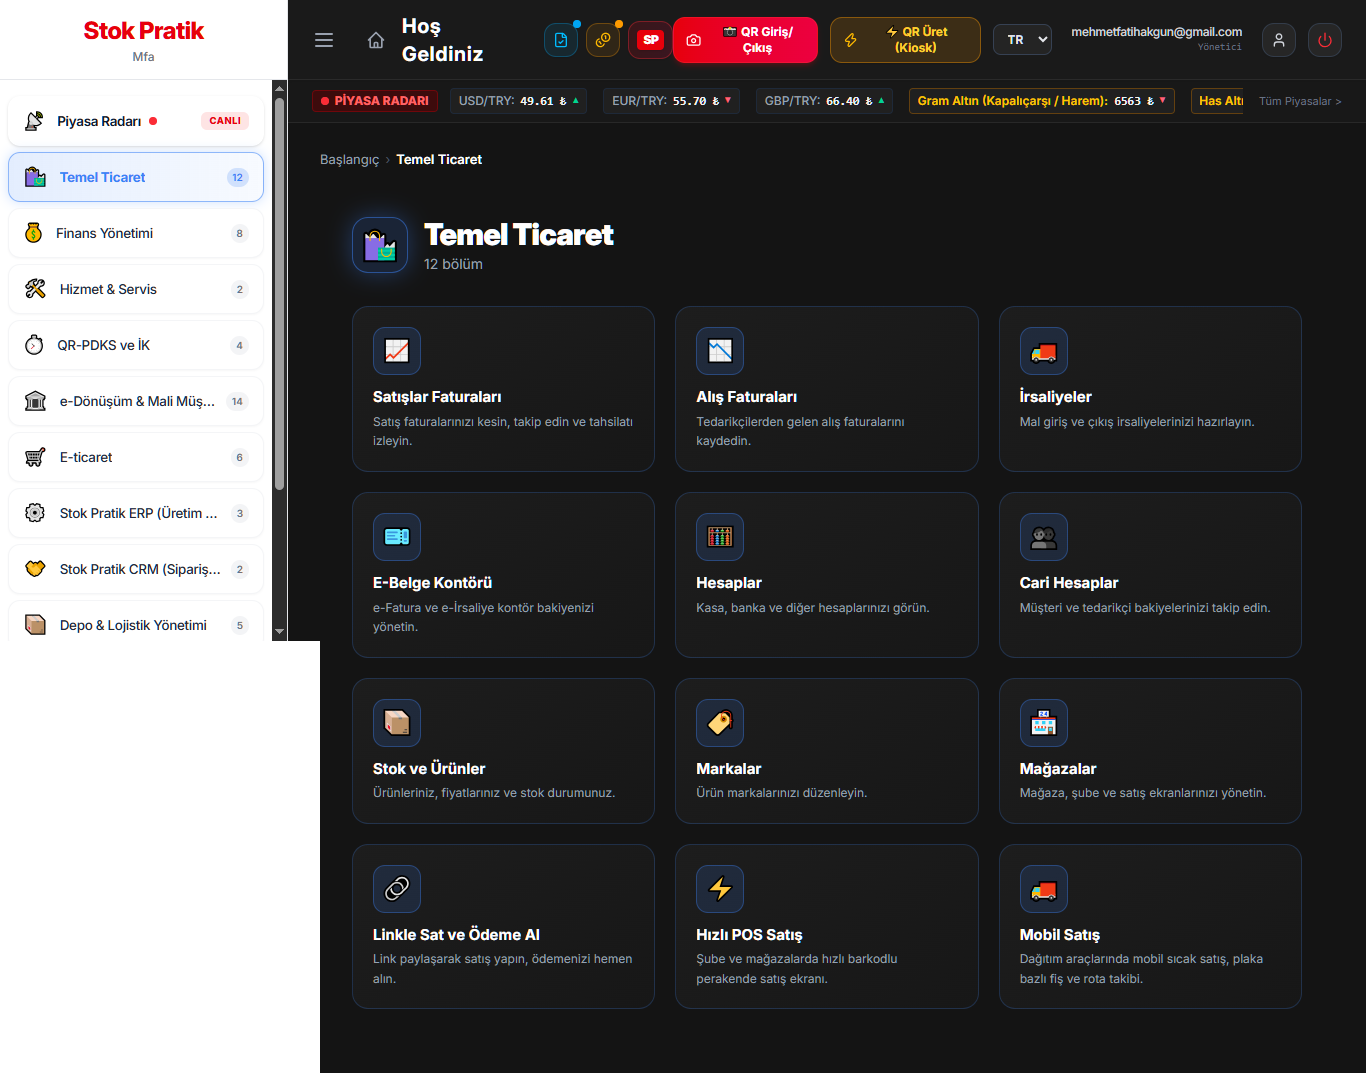The image size is (1366, 1073).
Task: Open the Tüm Piyasalar link
Action: click(1300, 101)
